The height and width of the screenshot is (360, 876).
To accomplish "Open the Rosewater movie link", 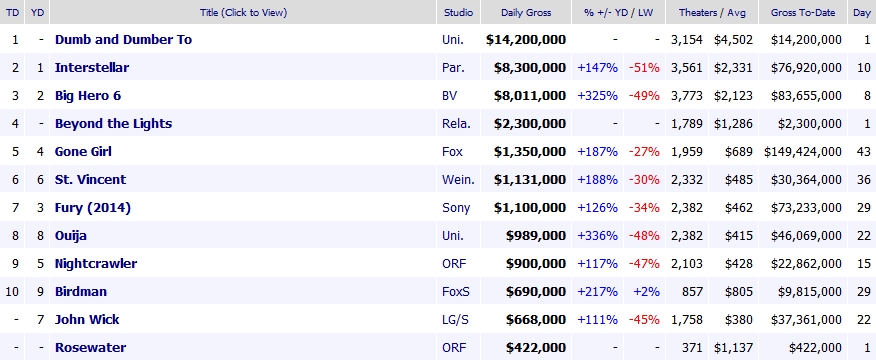I will (90, 347).
